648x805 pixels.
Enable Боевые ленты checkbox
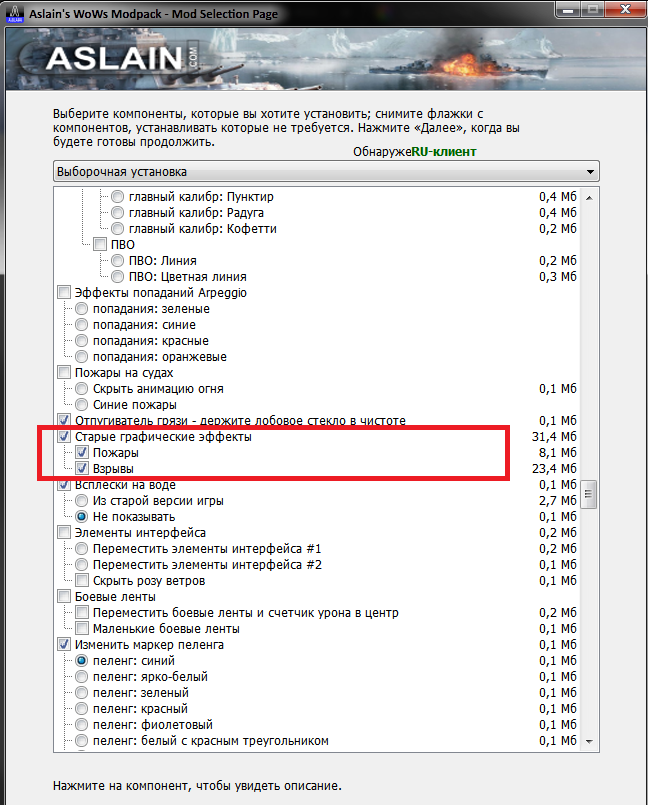(x=64, y=596)
